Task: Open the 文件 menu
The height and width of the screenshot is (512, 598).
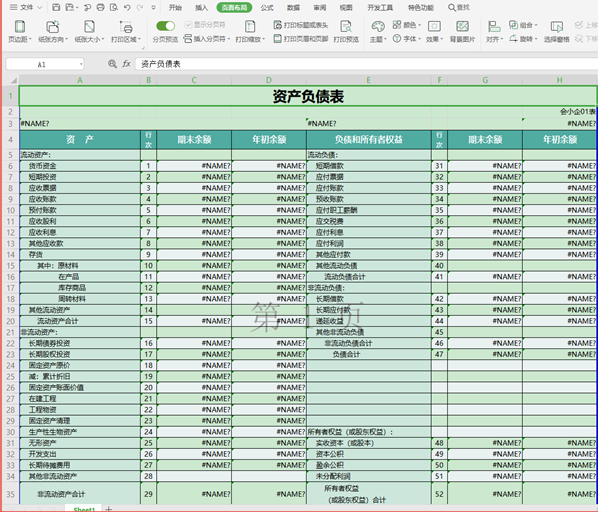Action: (25, 7)
